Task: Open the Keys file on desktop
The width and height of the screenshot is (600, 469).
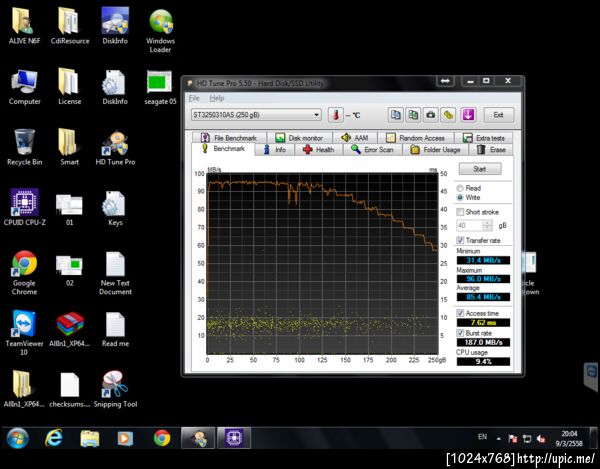Action: pyautogui.click(x=115, y=208)
